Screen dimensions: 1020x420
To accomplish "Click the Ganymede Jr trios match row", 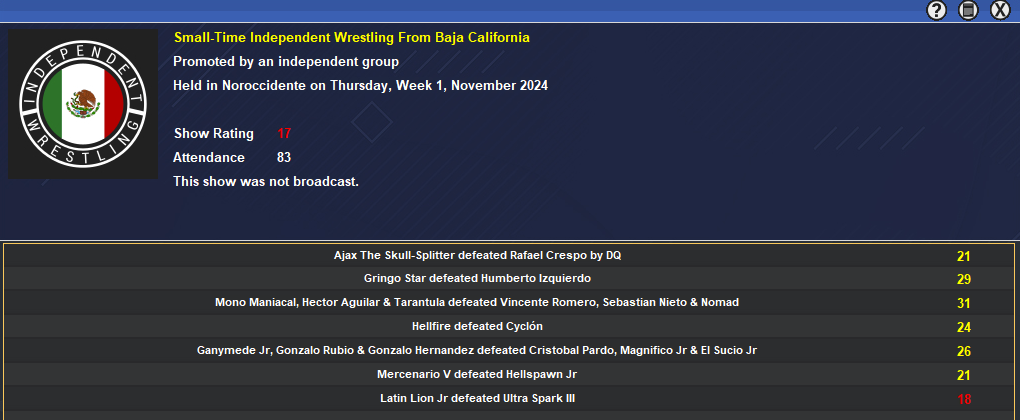I will tap(477, 351).
